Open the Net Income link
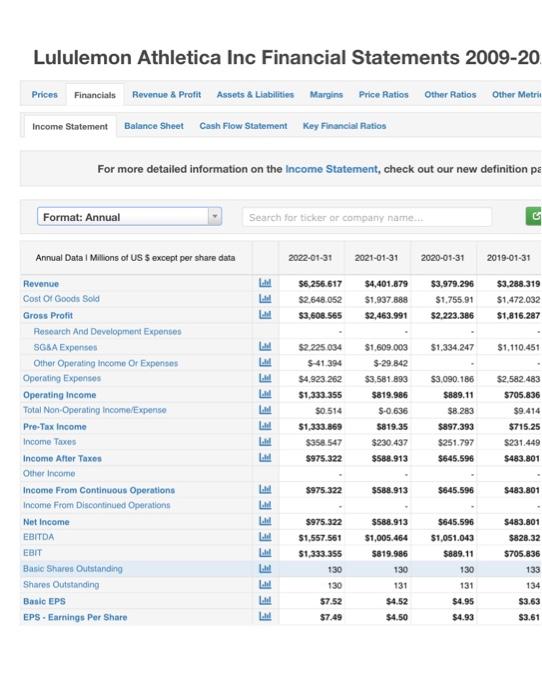 pos(46,522)
